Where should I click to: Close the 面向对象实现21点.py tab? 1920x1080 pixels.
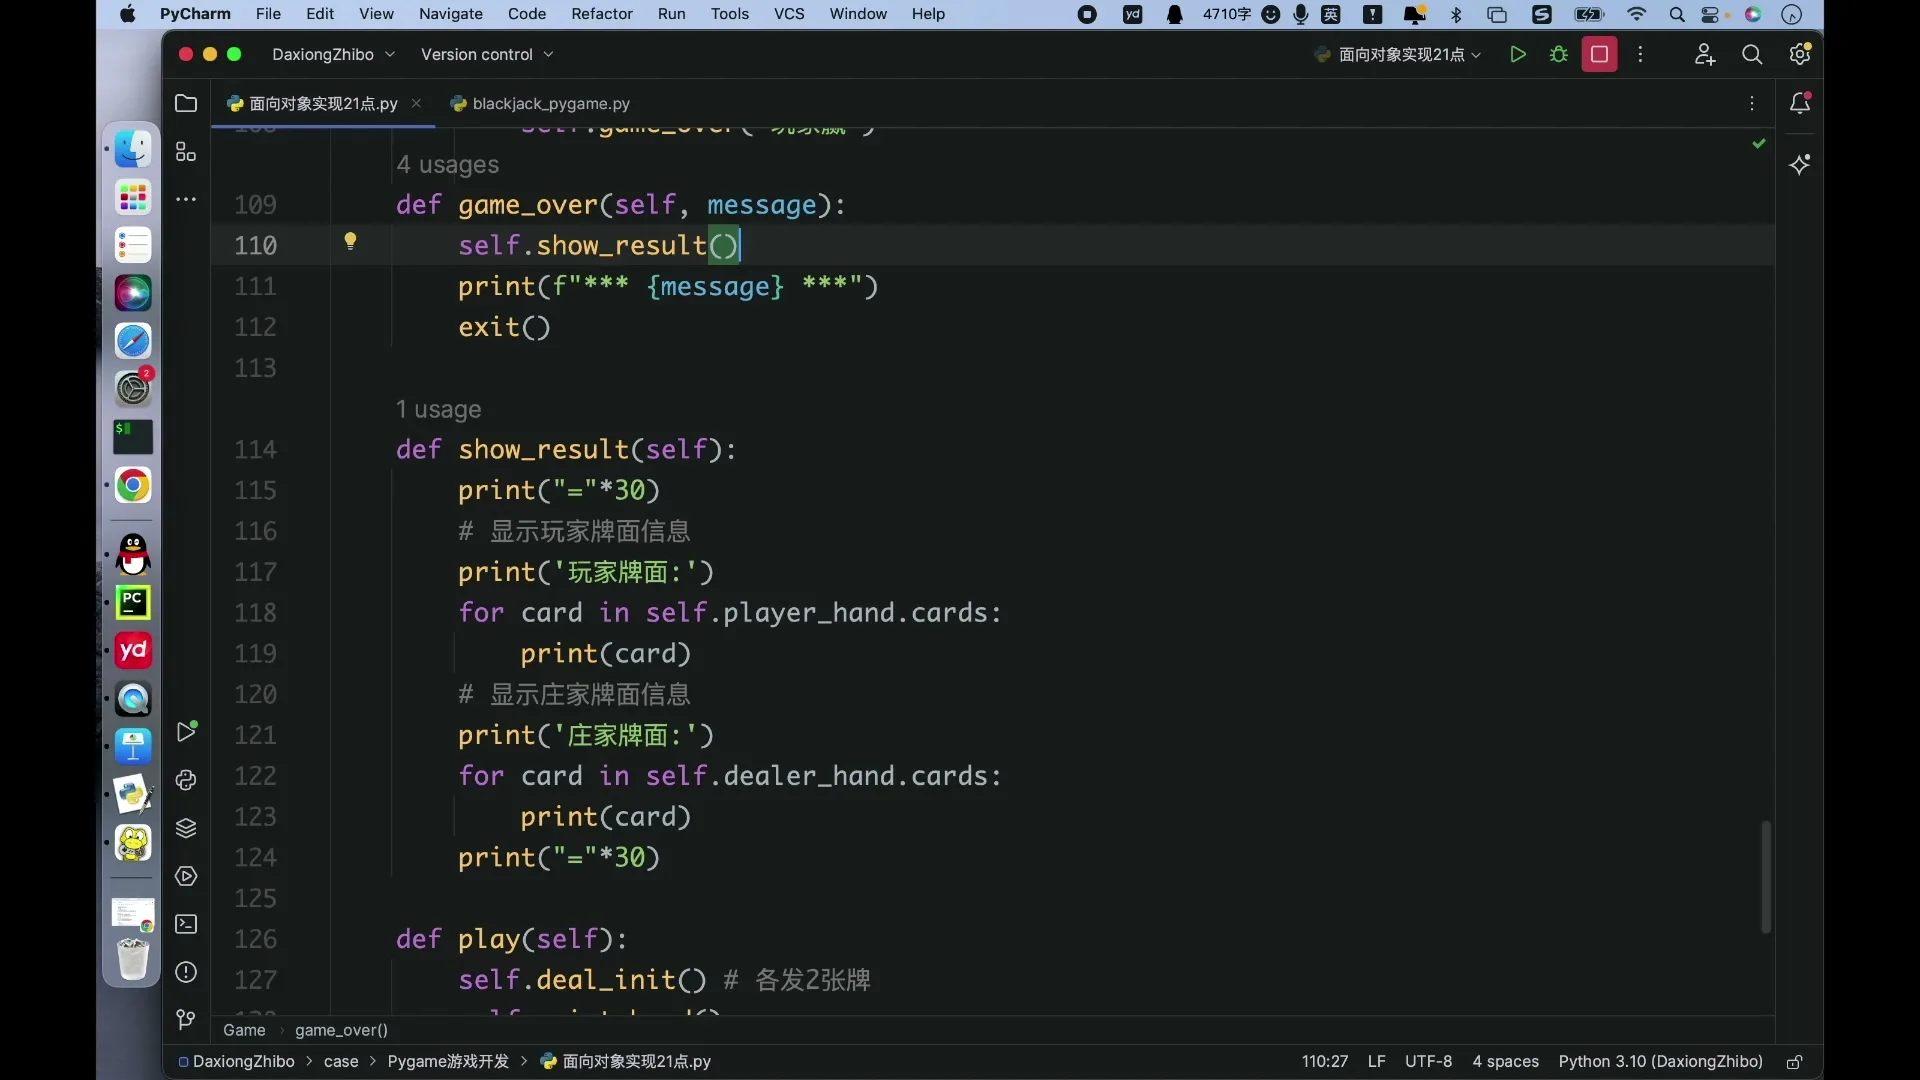click(416, 104)
